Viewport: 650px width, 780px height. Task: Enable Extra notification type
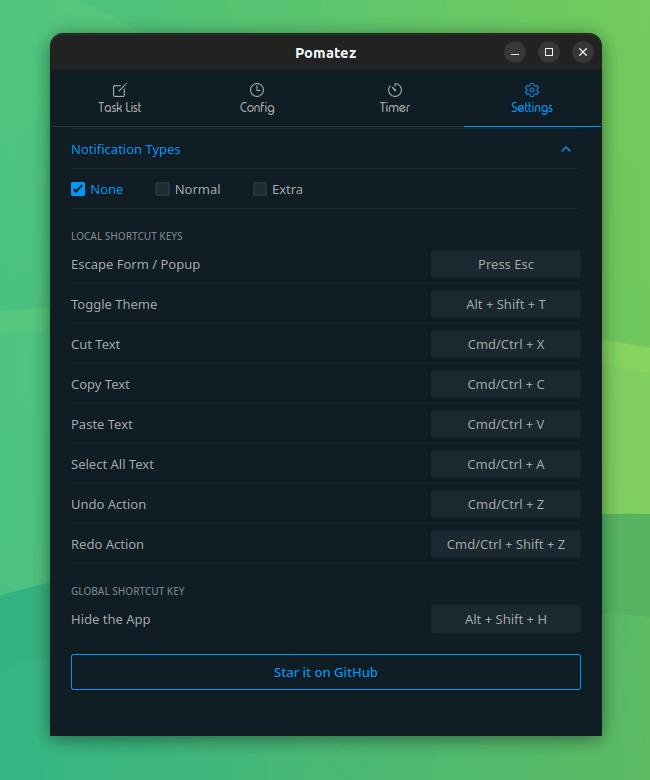point(260,189)
